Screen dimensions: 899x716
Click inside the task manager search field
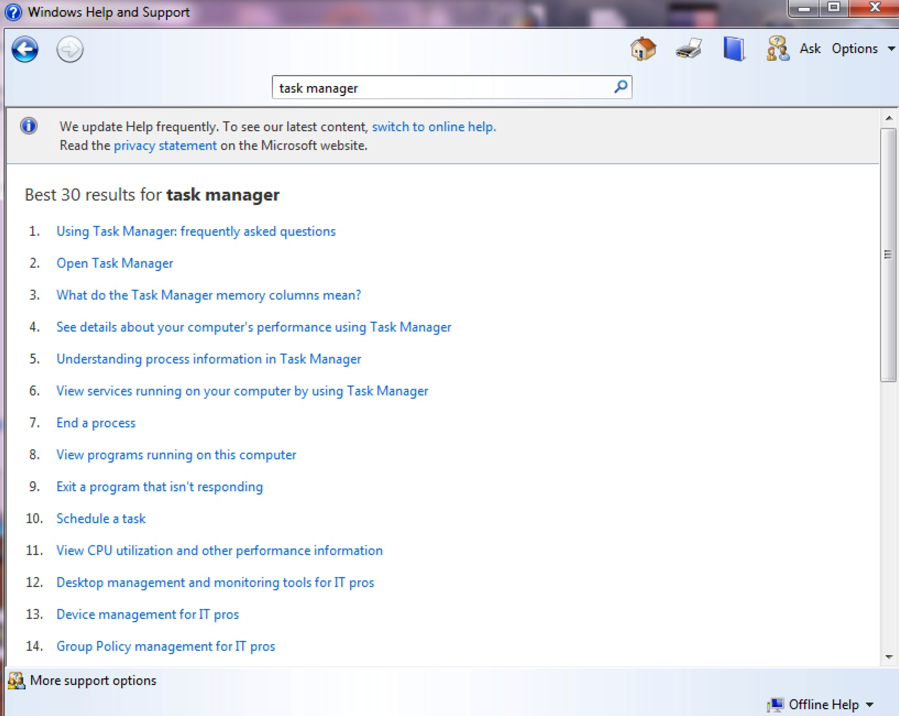coord(440,88)
